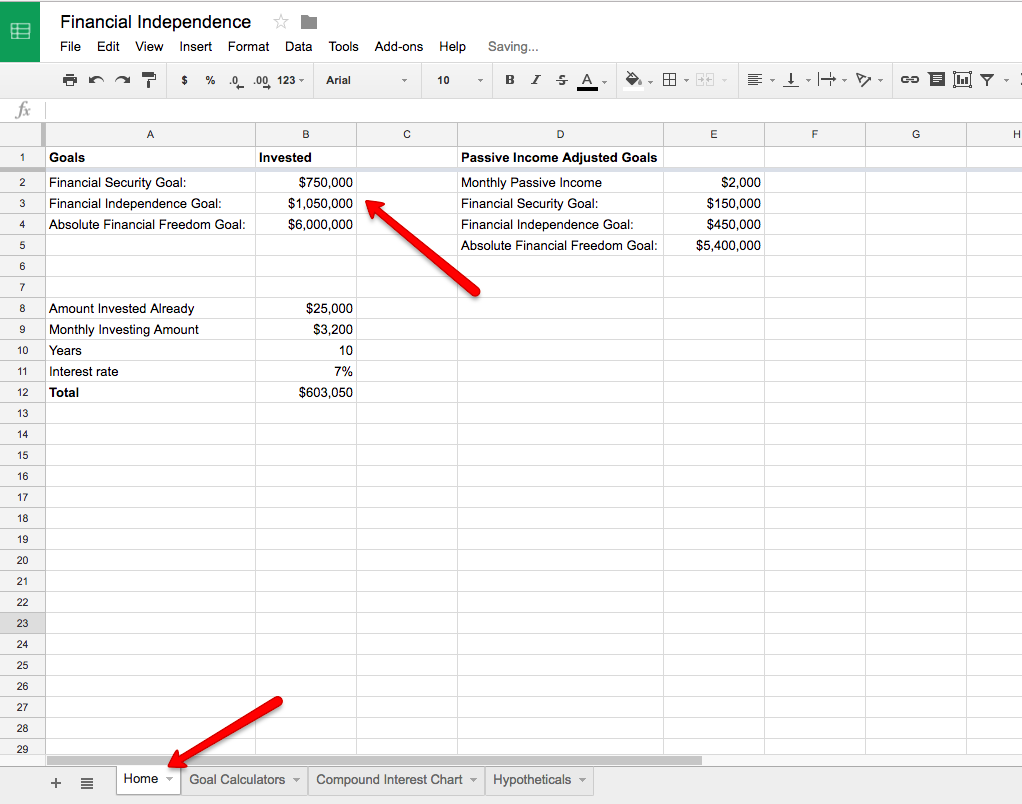Open the all sheets list button
This screenshot has width=1022, height=804.
tap(87, 783)
